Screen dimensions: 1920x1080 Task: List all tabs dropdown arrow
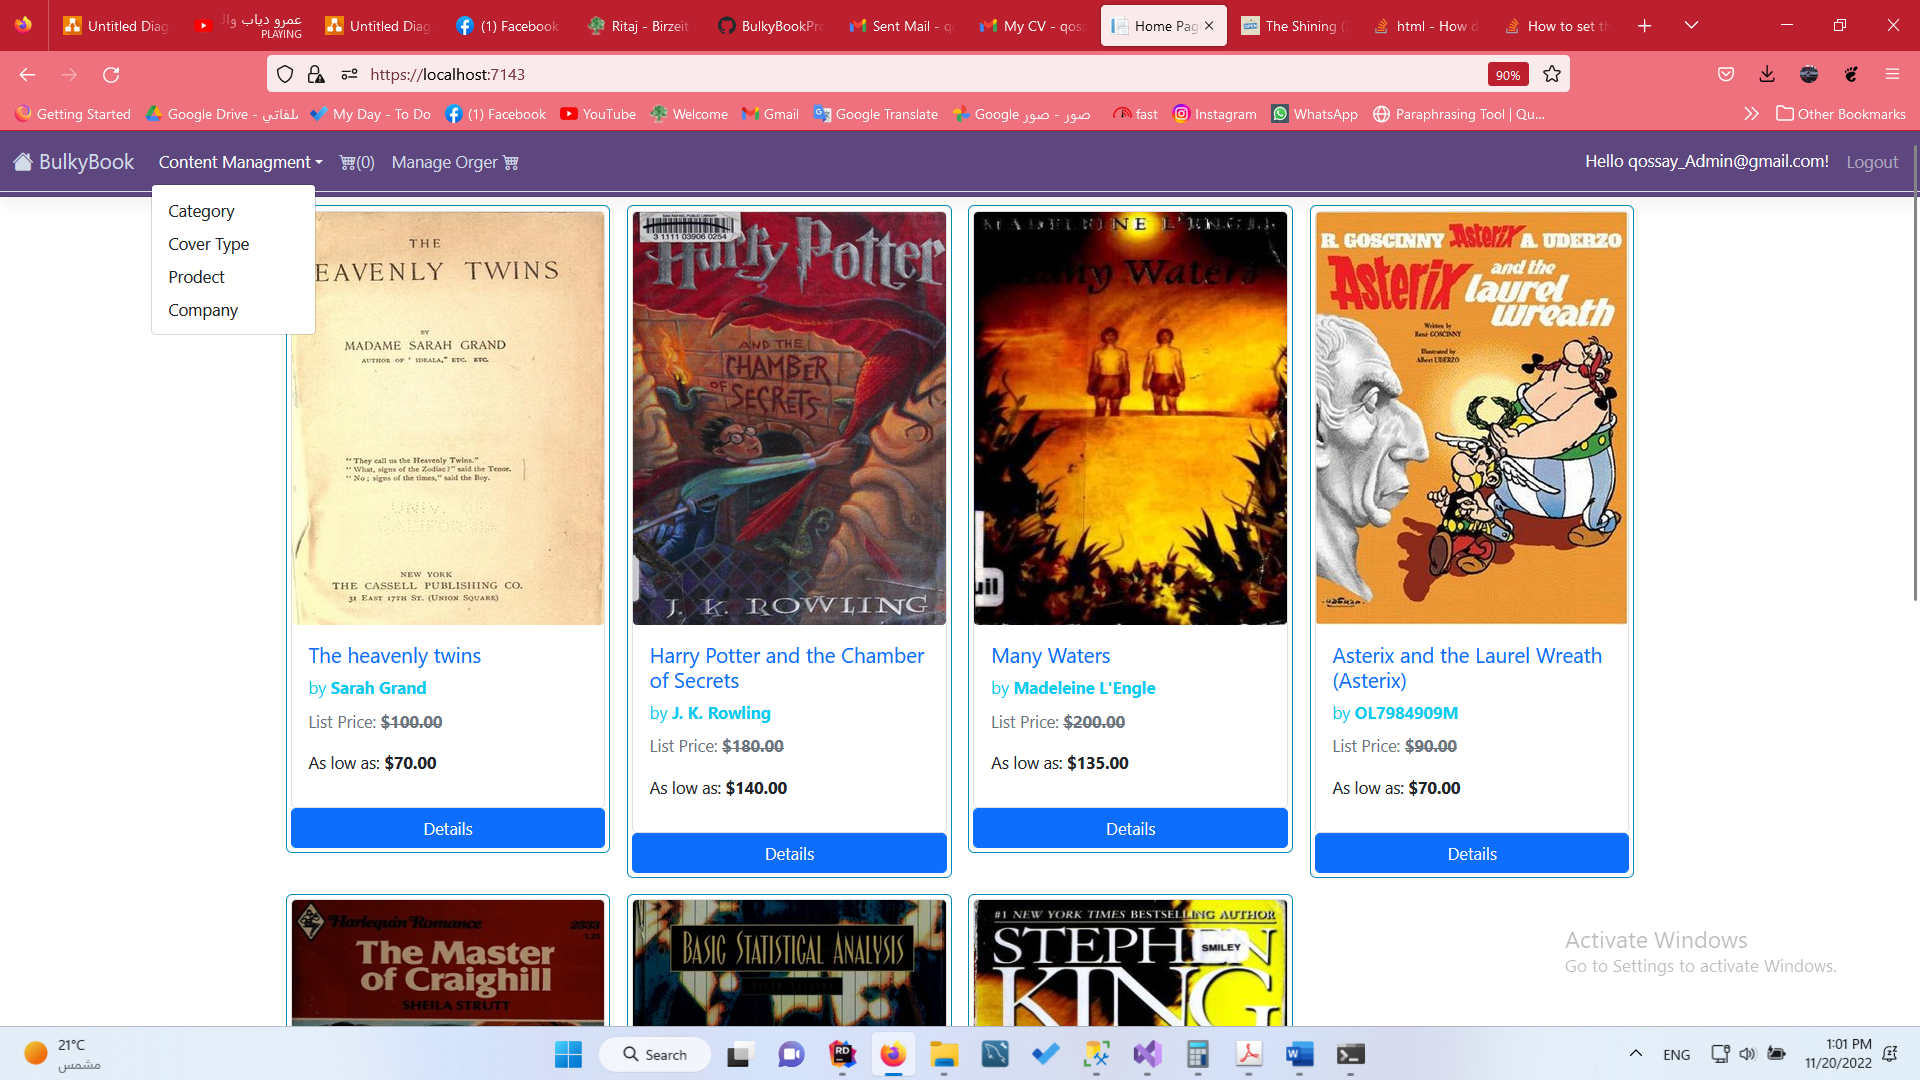1691,25
